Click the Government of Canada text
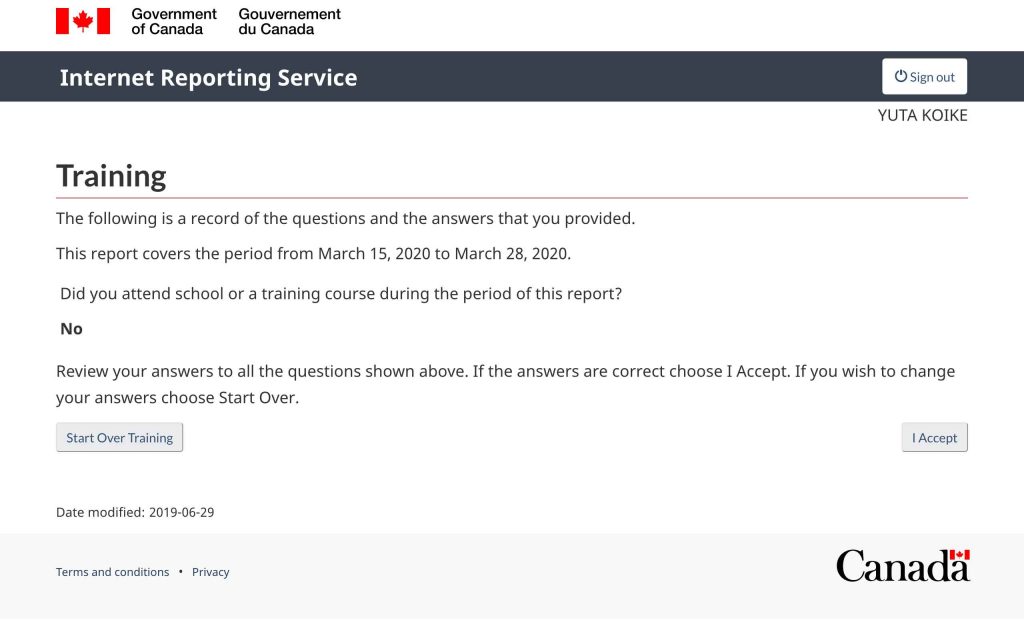Screen dimensions: 1024x620 pyautogui.click(x=174, y=22)
